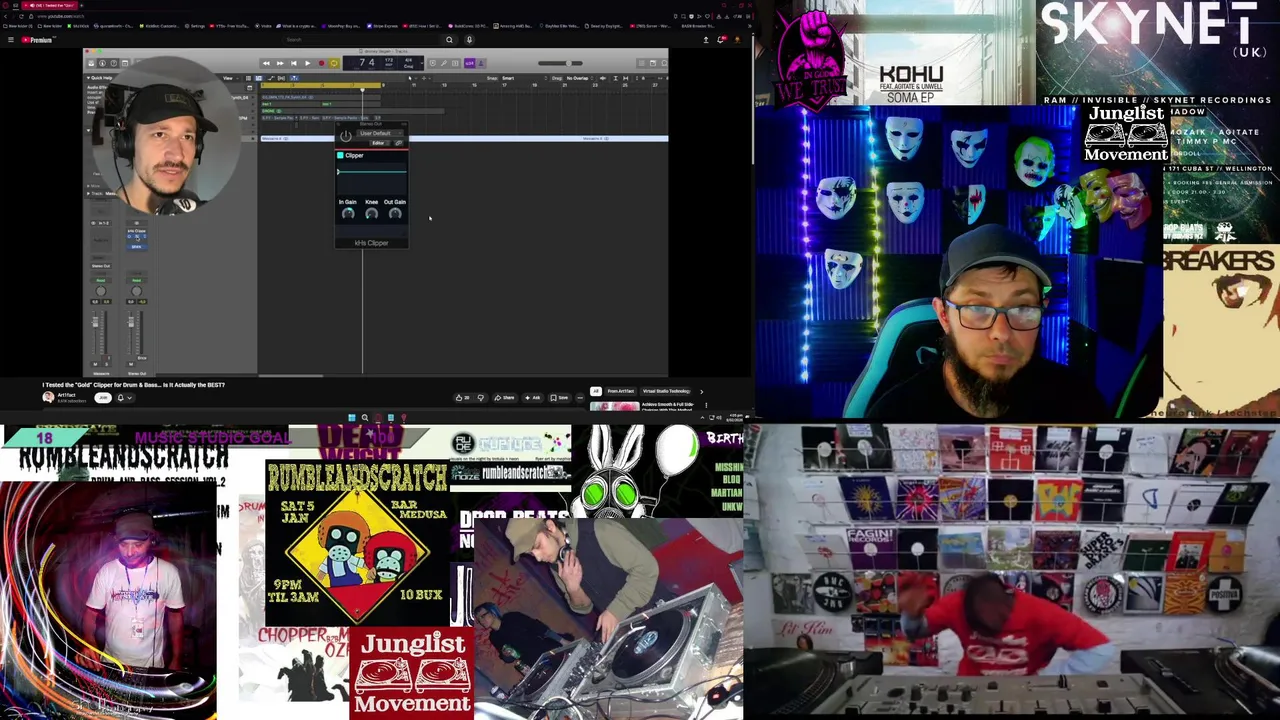Open the taskbar clock and date
The image size is (1280, 720).
734,417
